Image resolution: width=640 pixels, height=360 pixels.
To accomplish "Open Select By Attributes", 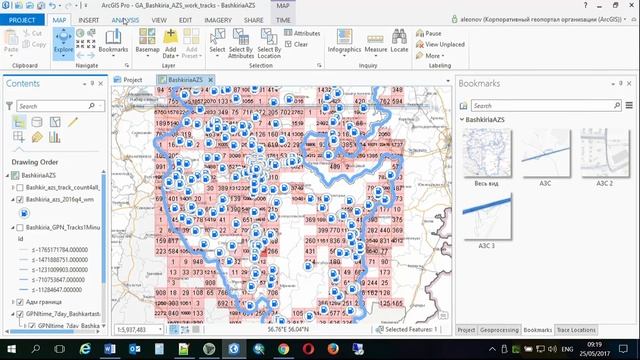I will [x=241, y=43].
